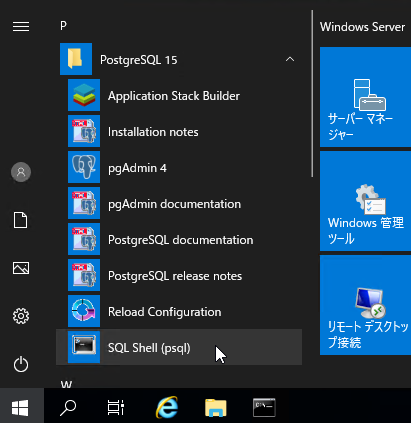Open Pictures icon in sidebar
411x423 pixels.
click(x=21, y=268)
